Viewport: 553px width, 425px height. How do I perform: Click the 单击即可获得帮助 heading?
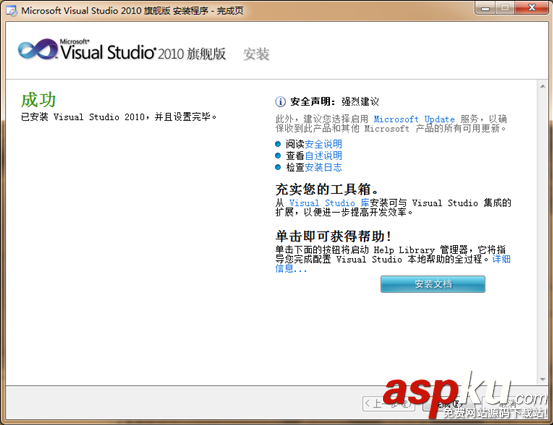pyautogui.click(x=333, y=236)
